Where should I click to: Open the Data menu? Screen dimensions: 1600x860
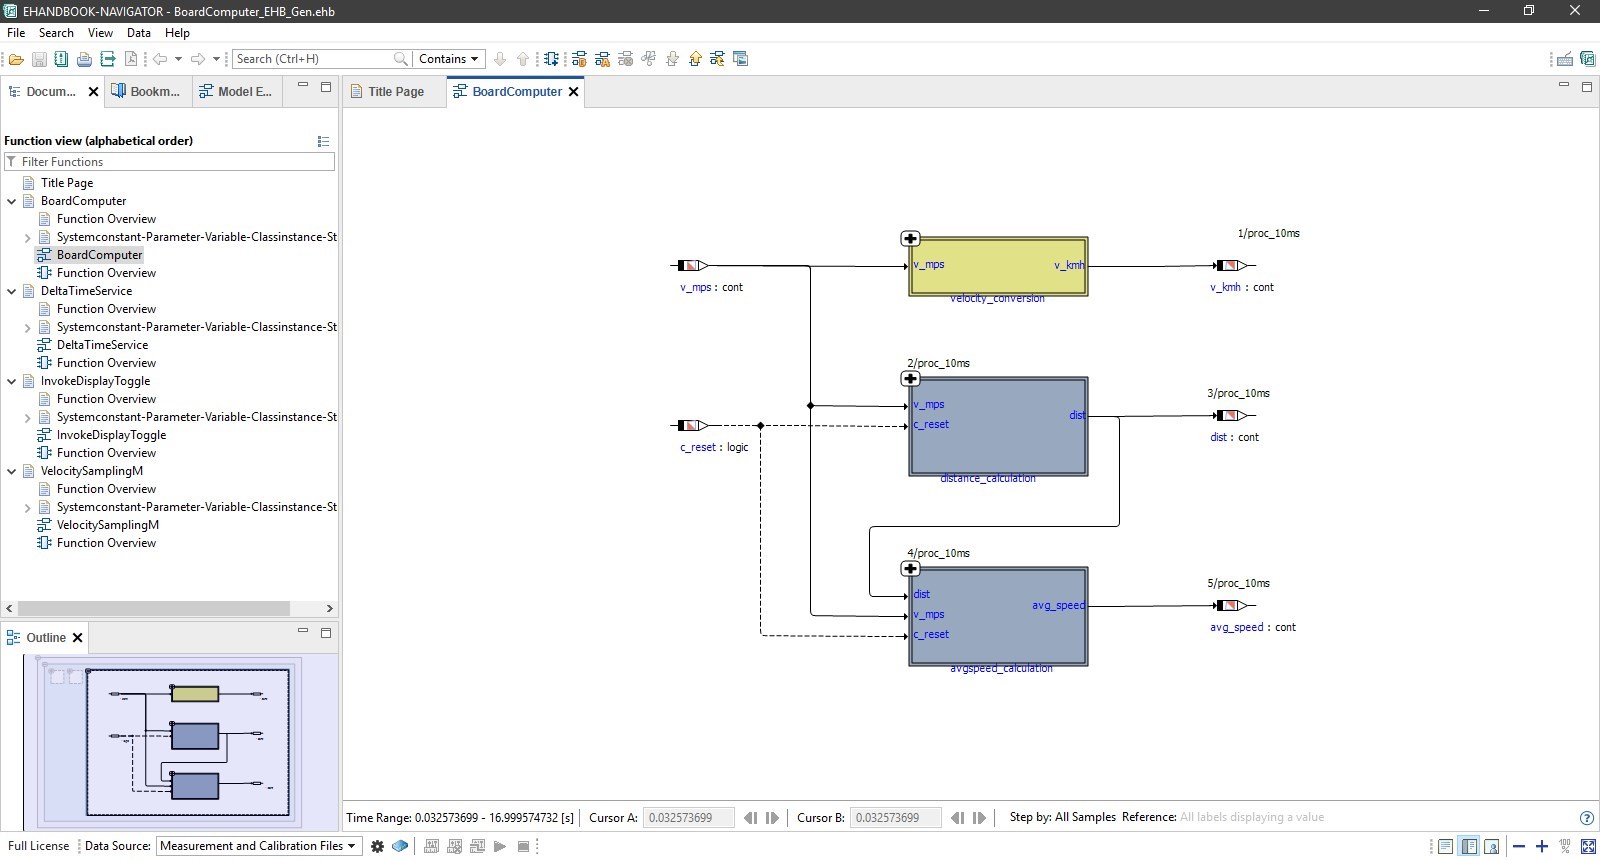(138, 33)
